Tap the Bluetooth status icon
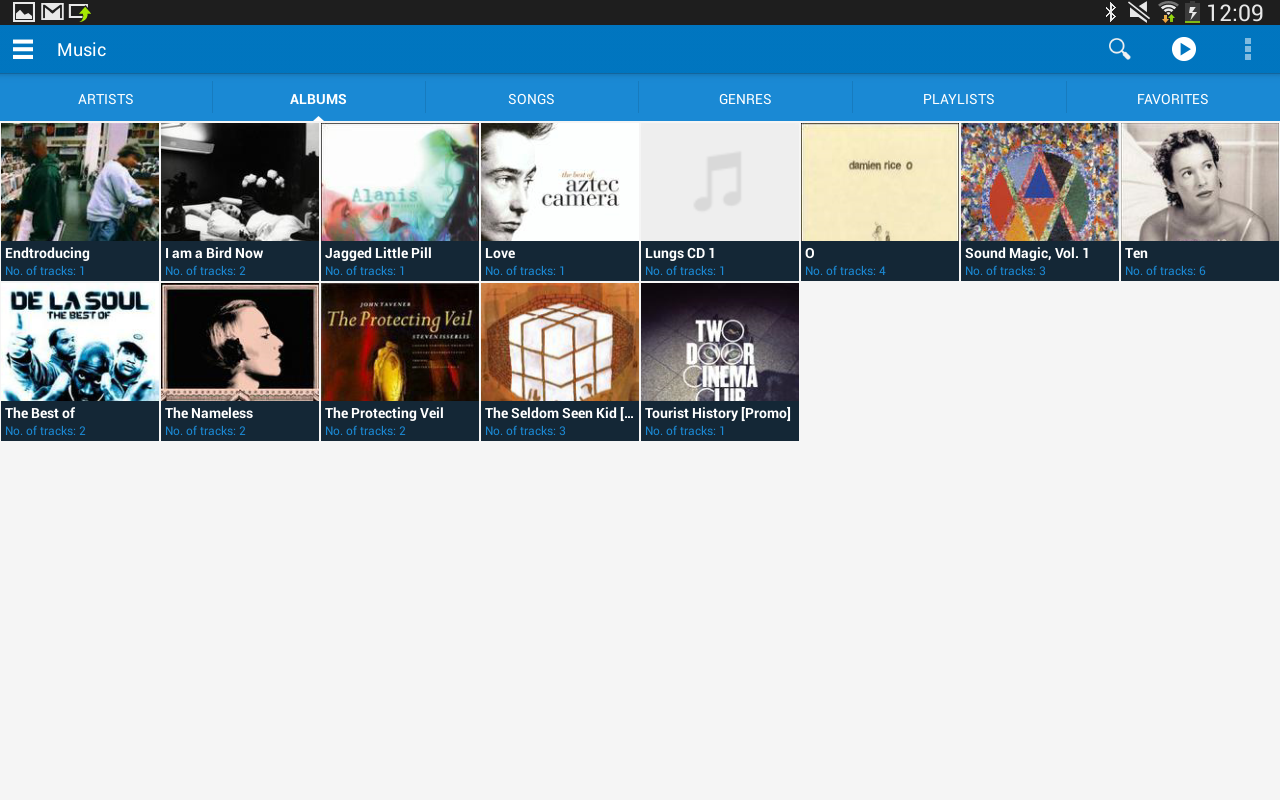 (1110, 12)
